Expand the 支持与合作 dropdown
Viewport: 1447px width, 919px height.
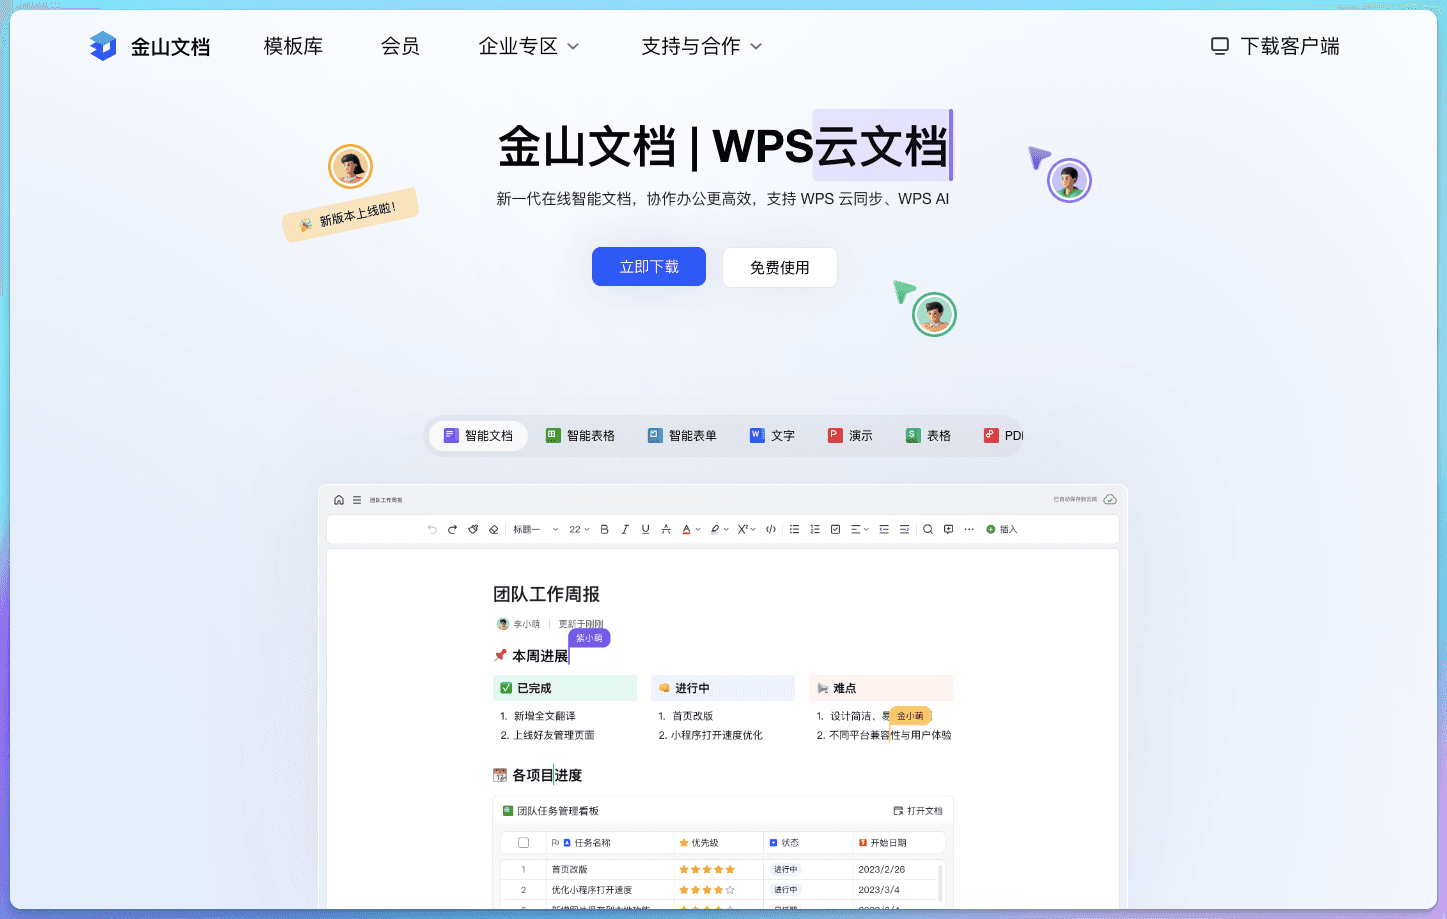[702, 46]
